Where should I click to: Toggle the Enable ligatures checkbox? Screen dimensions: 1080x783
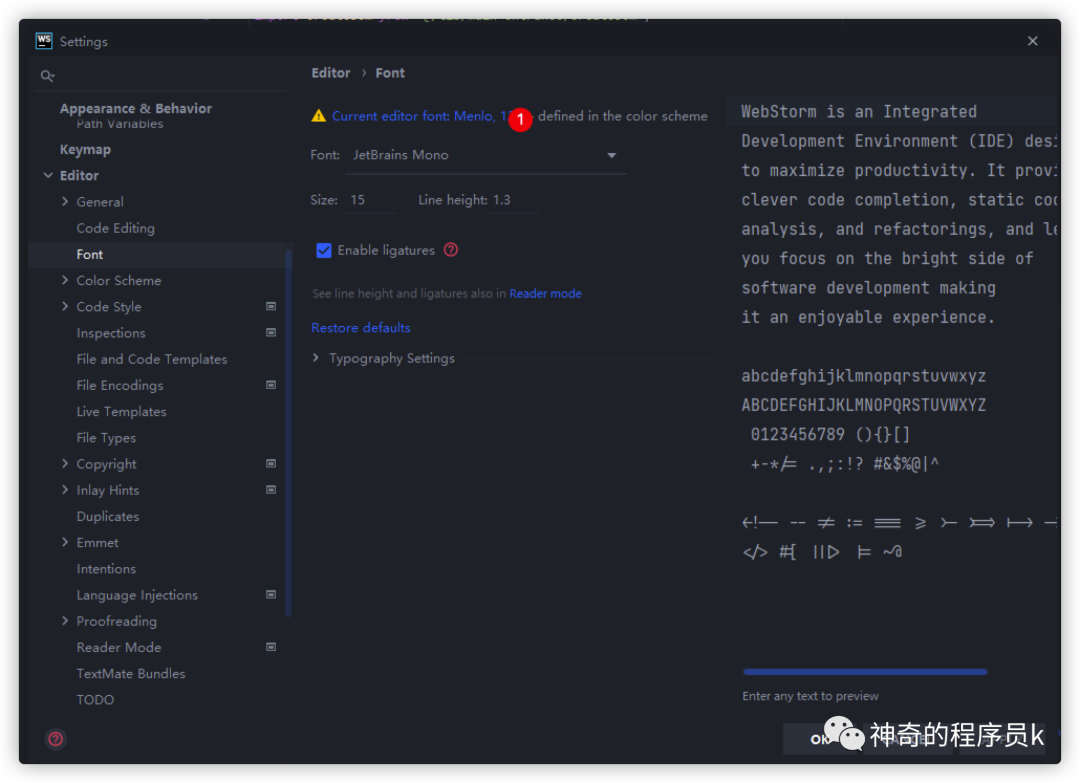click(x=324, y=250)
